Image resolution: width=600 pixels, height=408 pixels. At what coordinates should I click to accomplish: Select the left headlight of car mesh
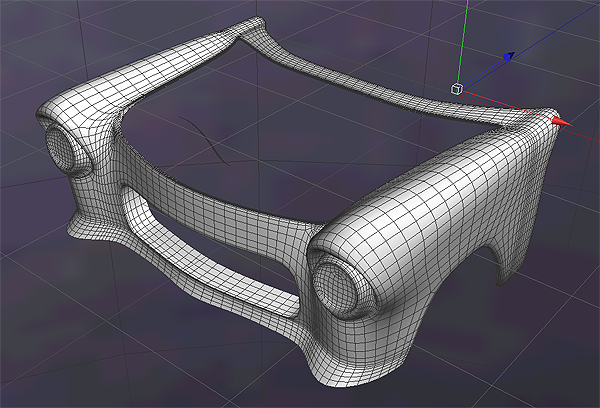(61, 149)
